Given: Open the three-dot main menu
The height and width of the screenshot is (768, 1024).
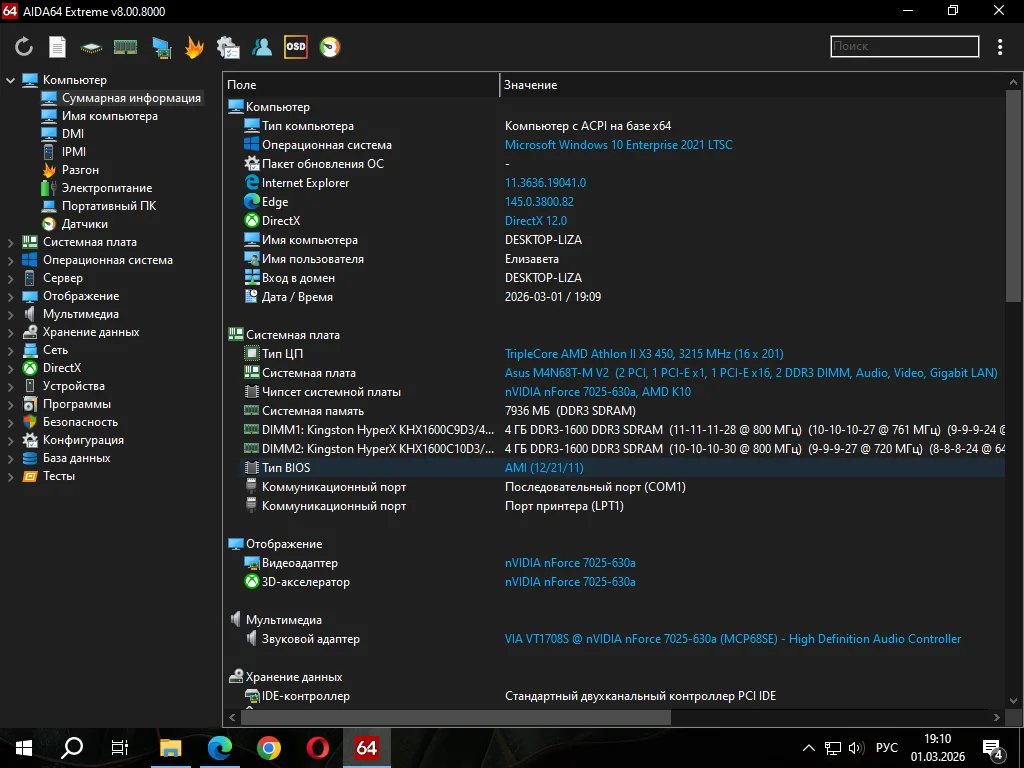Looking at the screenshot, I should pyautogui.click(x=1000, y=47).
